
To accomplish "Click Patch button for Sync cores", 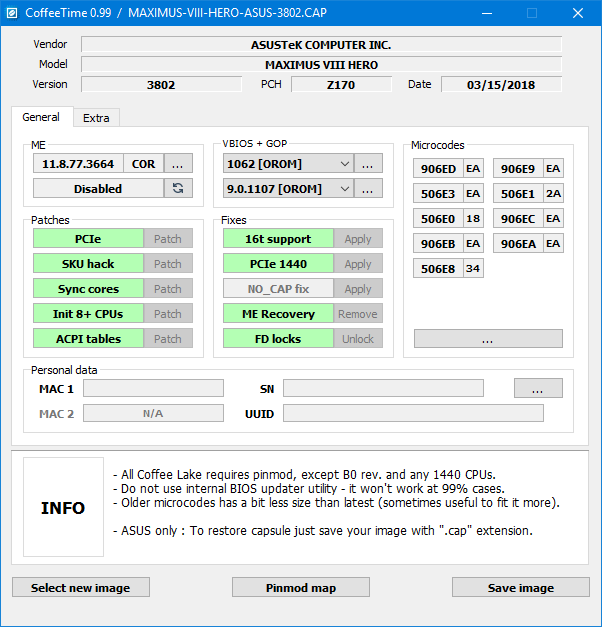I will 168,289.
